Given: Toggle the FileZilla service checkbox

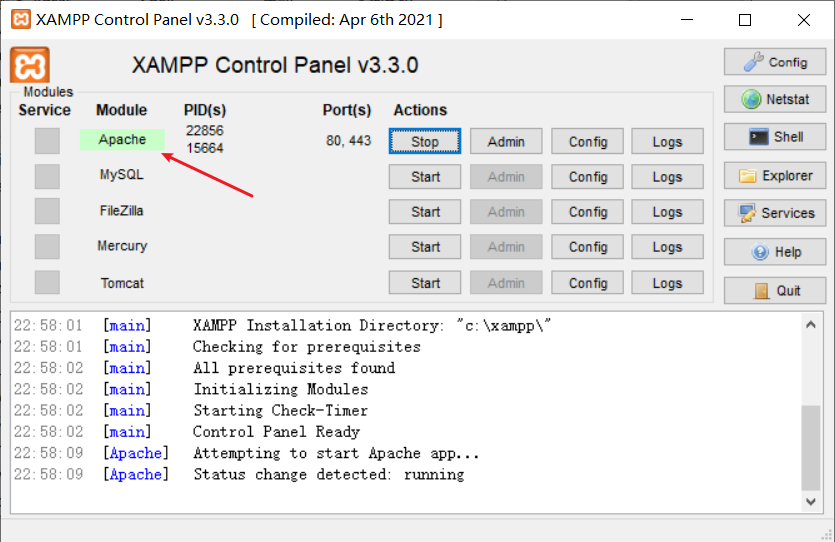Looking at the screenshot, I should (47, 211).
